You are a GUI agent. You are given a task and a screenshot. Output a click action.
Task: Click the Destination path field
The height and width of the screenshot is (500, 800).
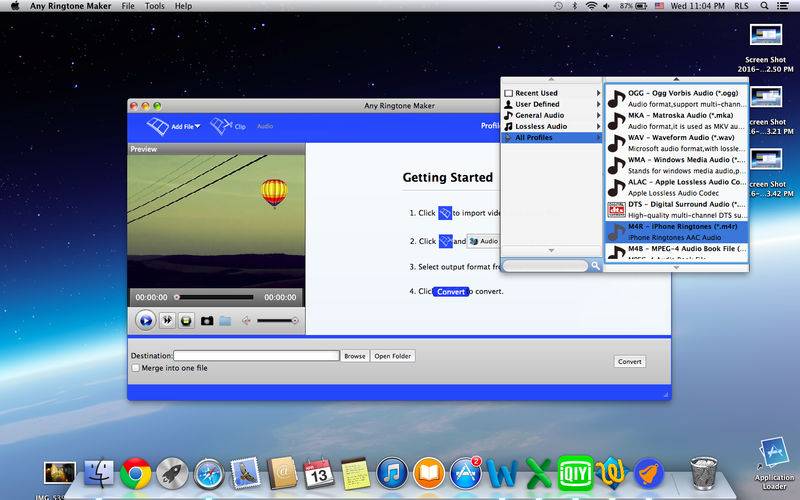tap(256, 356)
